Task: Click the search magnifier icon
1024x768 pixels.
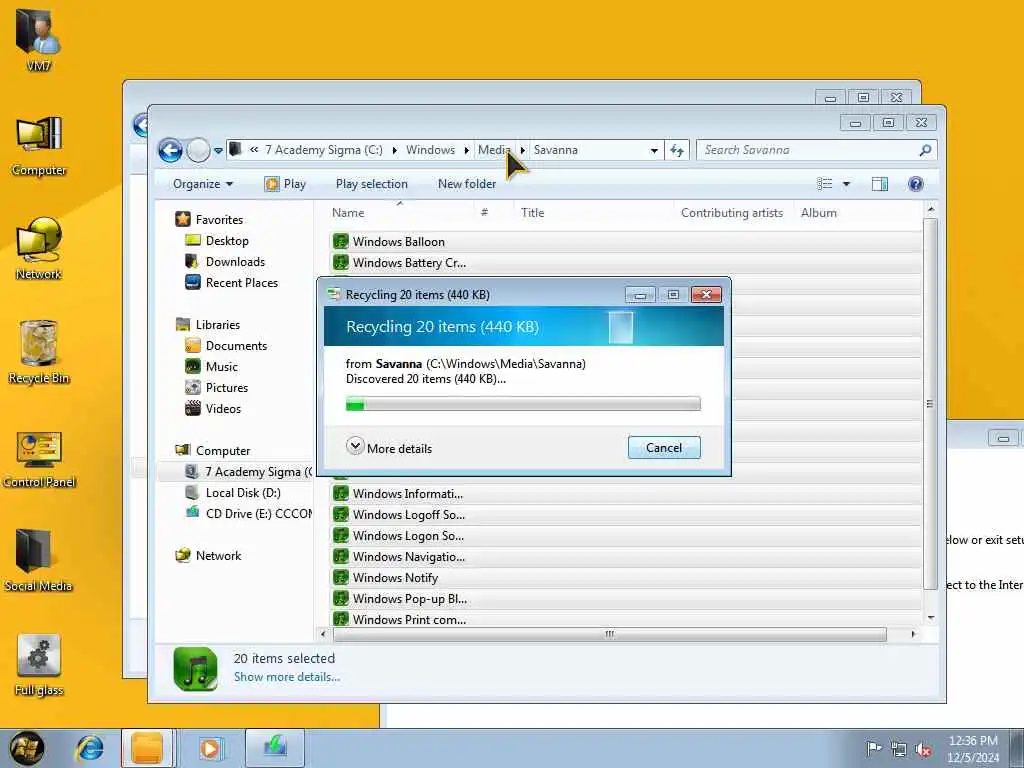Action: (925, 150)
